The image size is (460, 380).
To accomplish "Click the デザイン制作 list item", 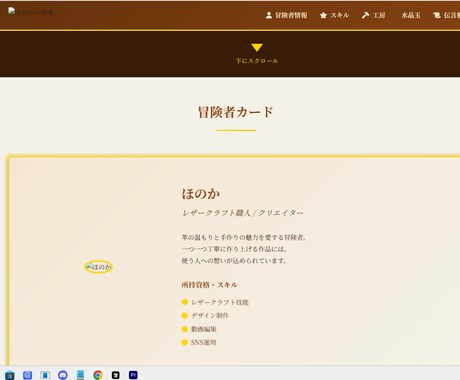I will coord(210,315).
